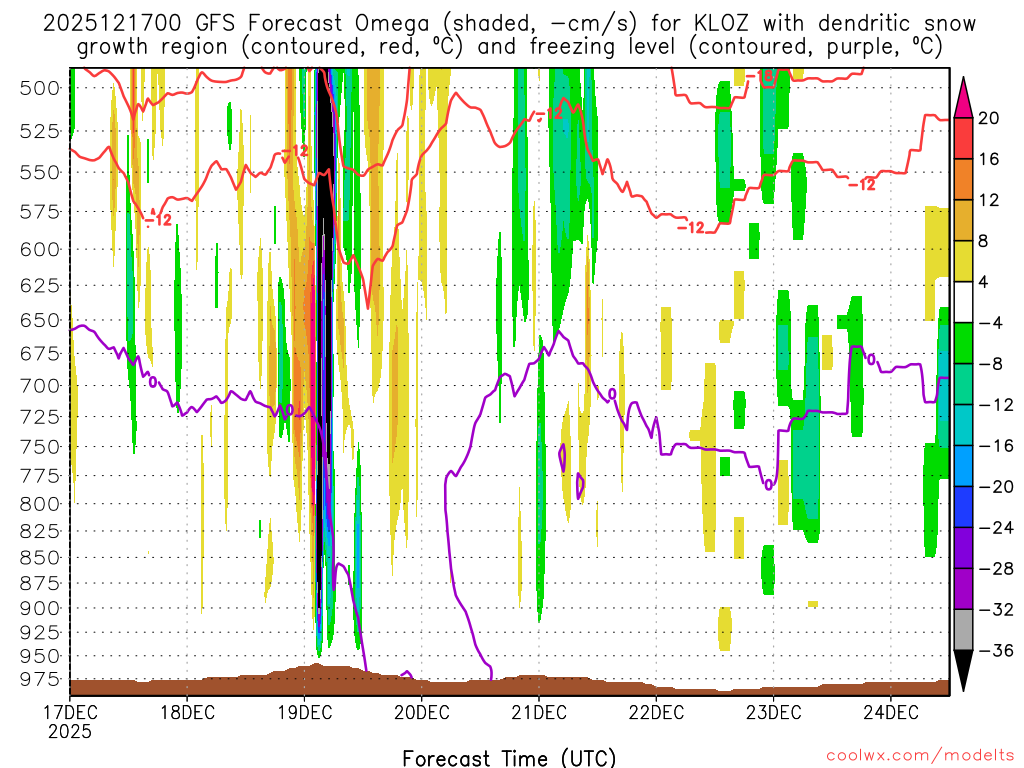Viewport: 1024px width, 768px height.
Task: Click the 19DEC time axis label
Action: click(304, 711)
